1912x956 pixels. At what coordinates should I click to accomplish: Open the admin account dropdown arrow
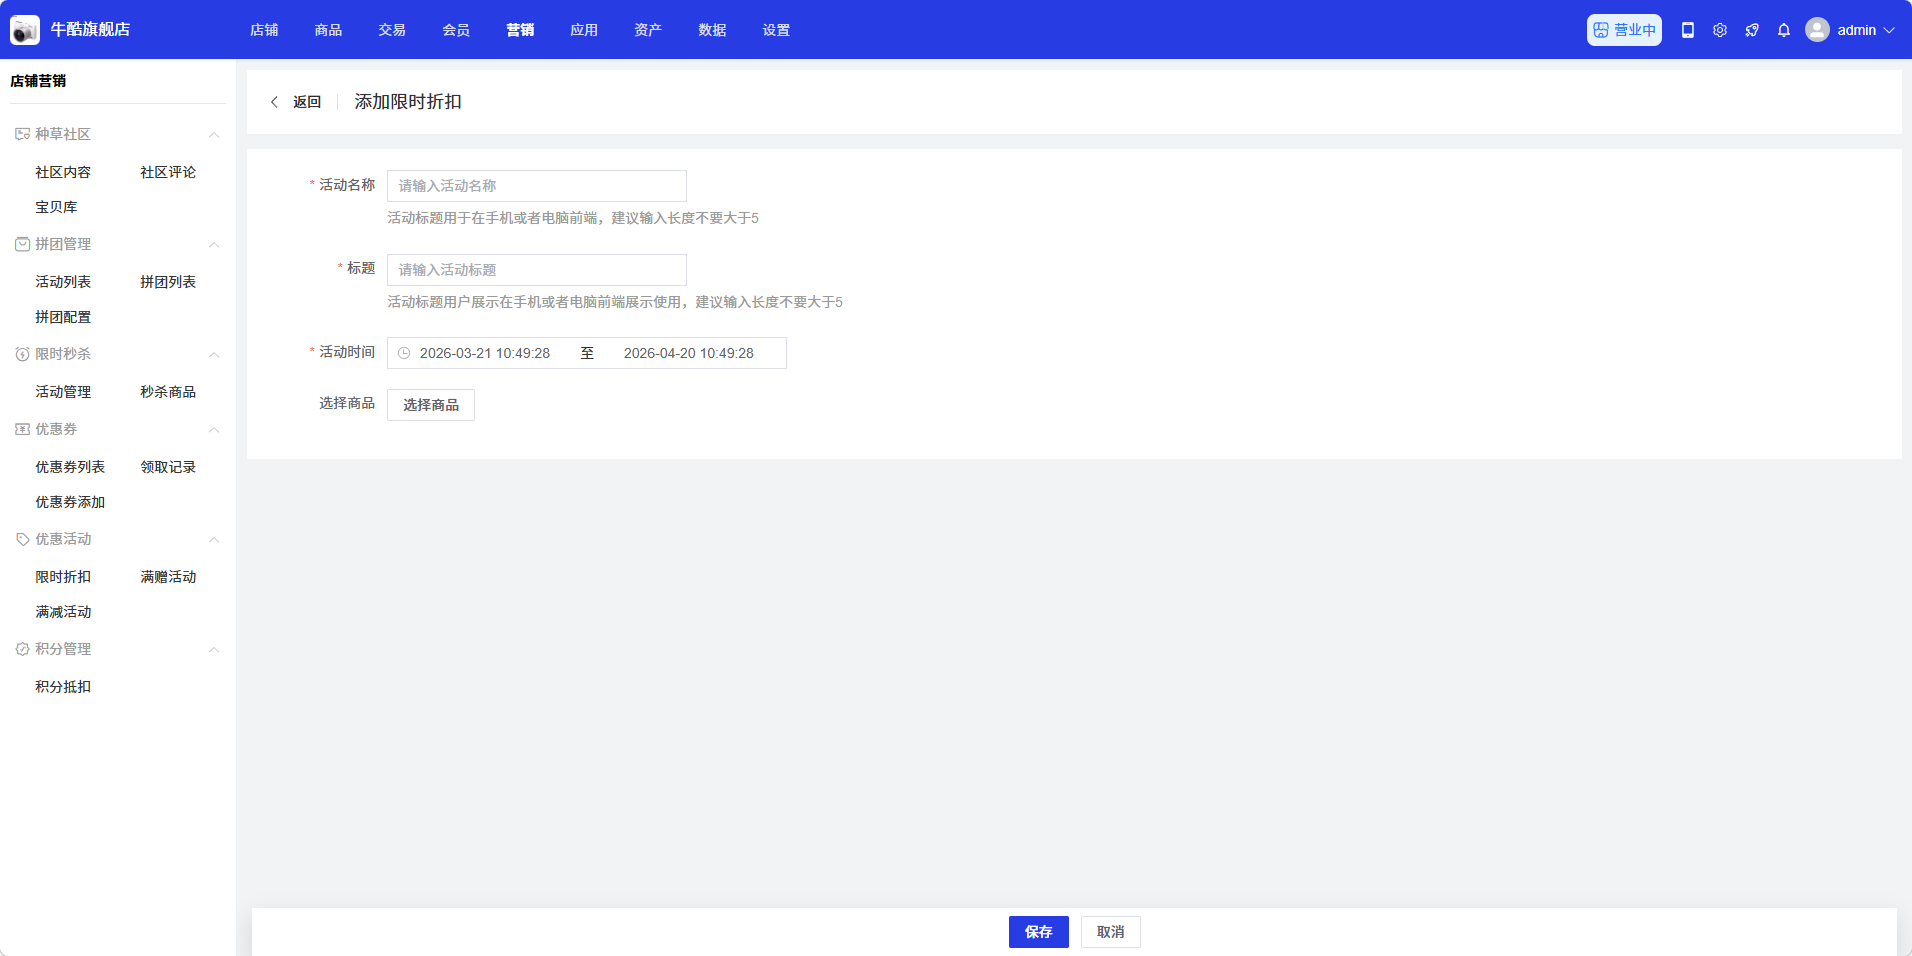pos(1889,30)
